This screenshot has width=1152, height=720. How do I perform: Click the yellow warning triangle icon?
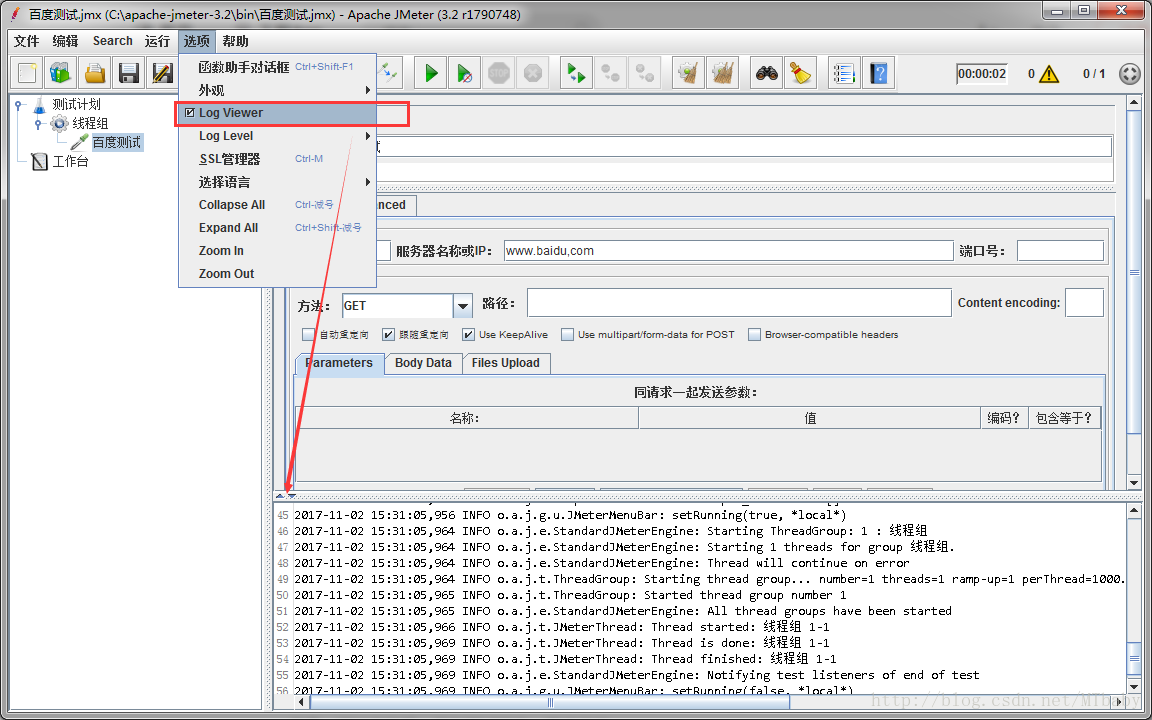pos(1049,73)
